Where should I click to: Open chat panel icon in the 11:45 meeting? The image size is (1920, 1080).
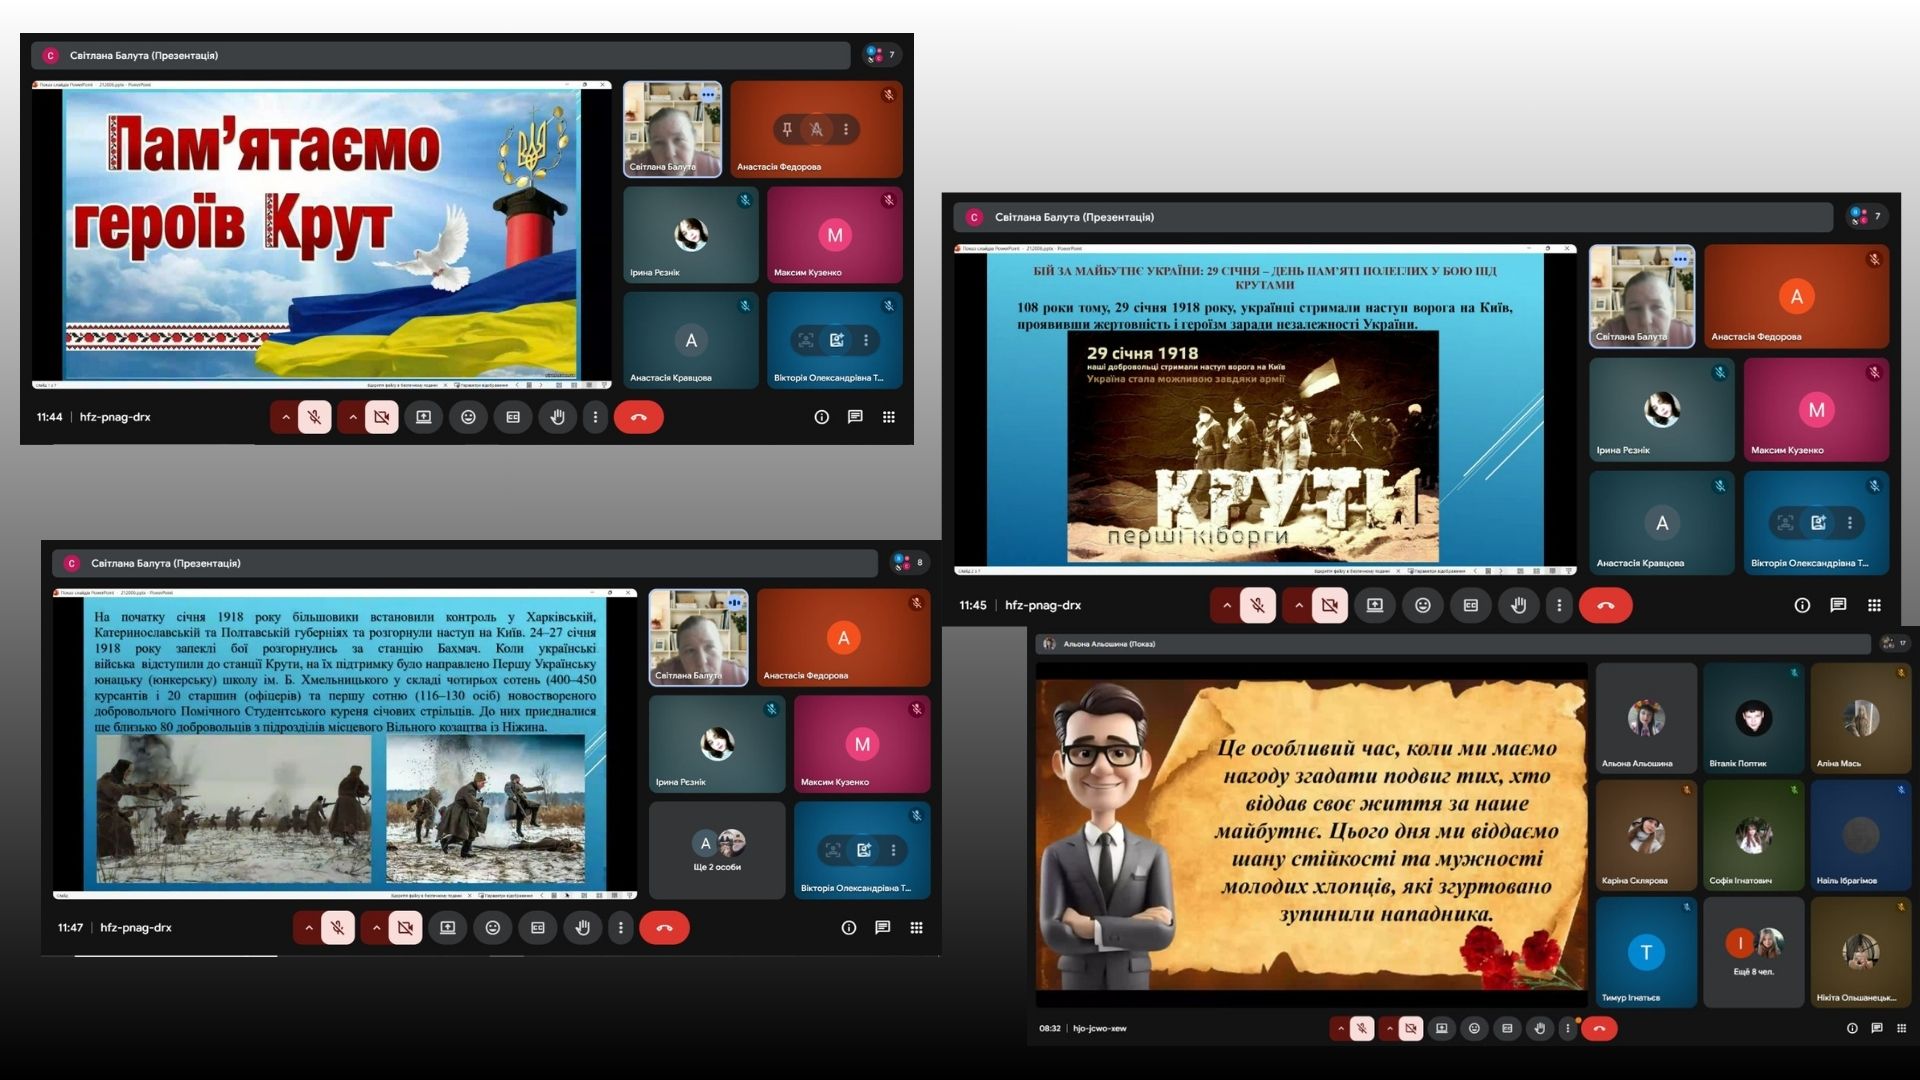click(1838, 605)
